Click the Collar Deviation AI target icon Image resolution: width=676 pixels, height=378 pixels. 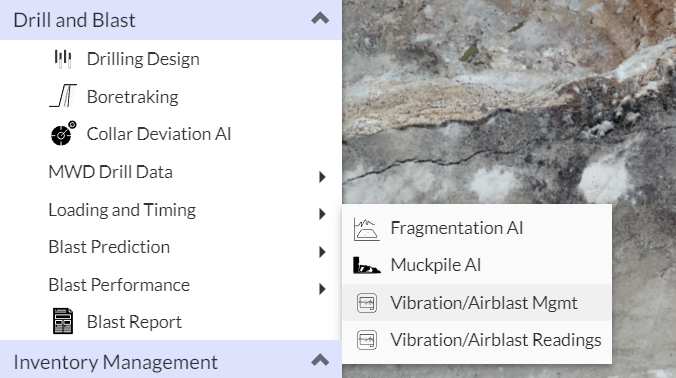pos(63,133)
